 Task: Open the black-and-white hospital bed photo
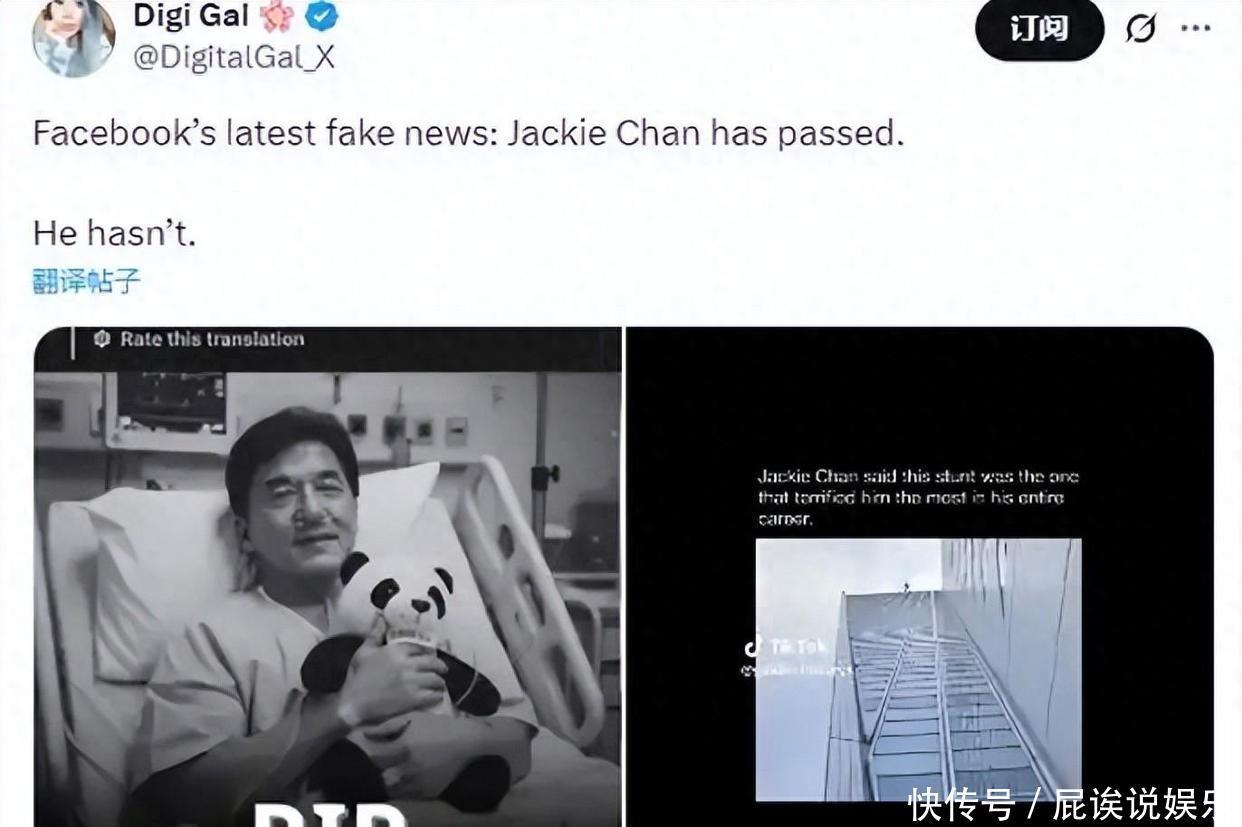coord(327,577)
